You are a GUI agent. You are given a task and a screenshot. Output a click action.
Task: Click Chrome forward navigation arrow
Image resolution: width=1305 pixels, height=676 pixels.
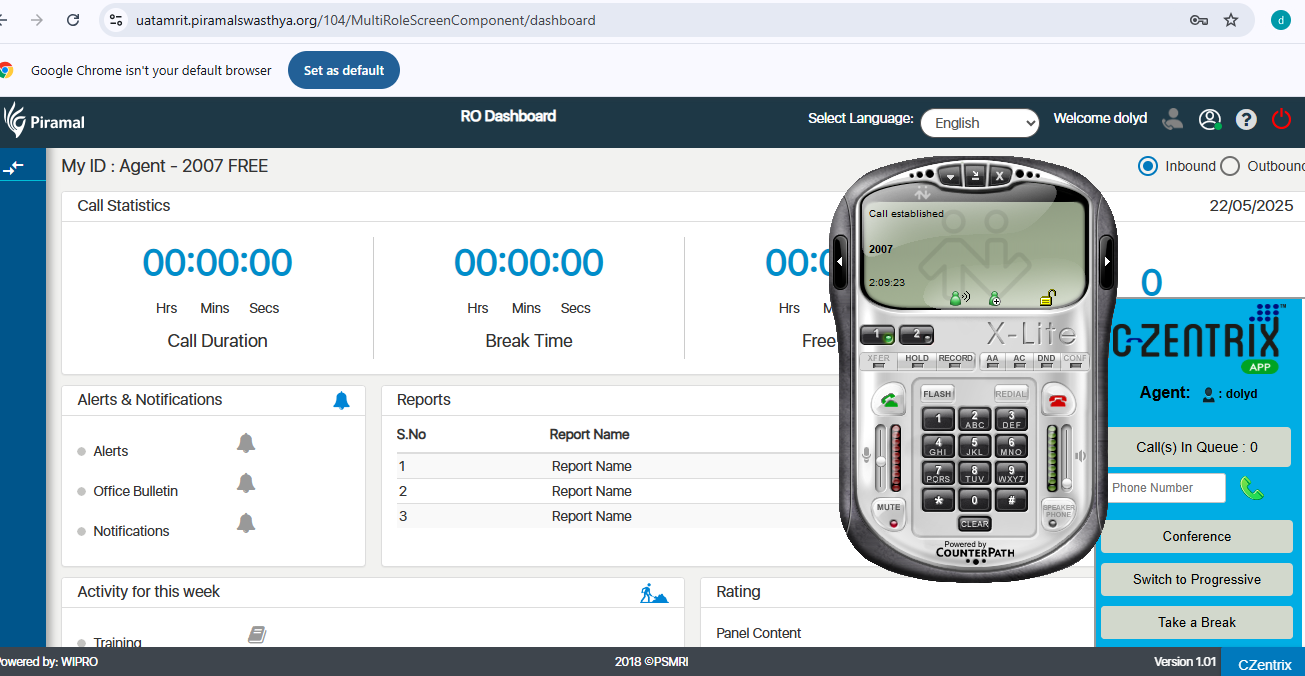point(37,20)
